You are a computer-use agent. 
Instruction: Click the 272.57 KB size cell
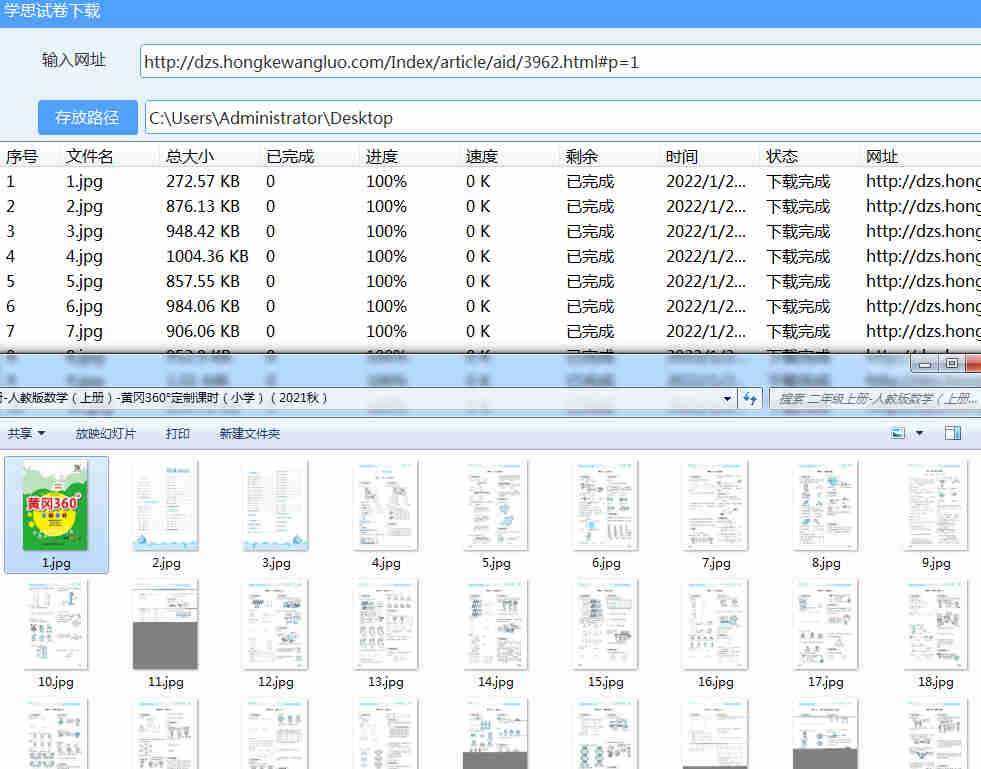pyautogui.click(x=203, y=181)
